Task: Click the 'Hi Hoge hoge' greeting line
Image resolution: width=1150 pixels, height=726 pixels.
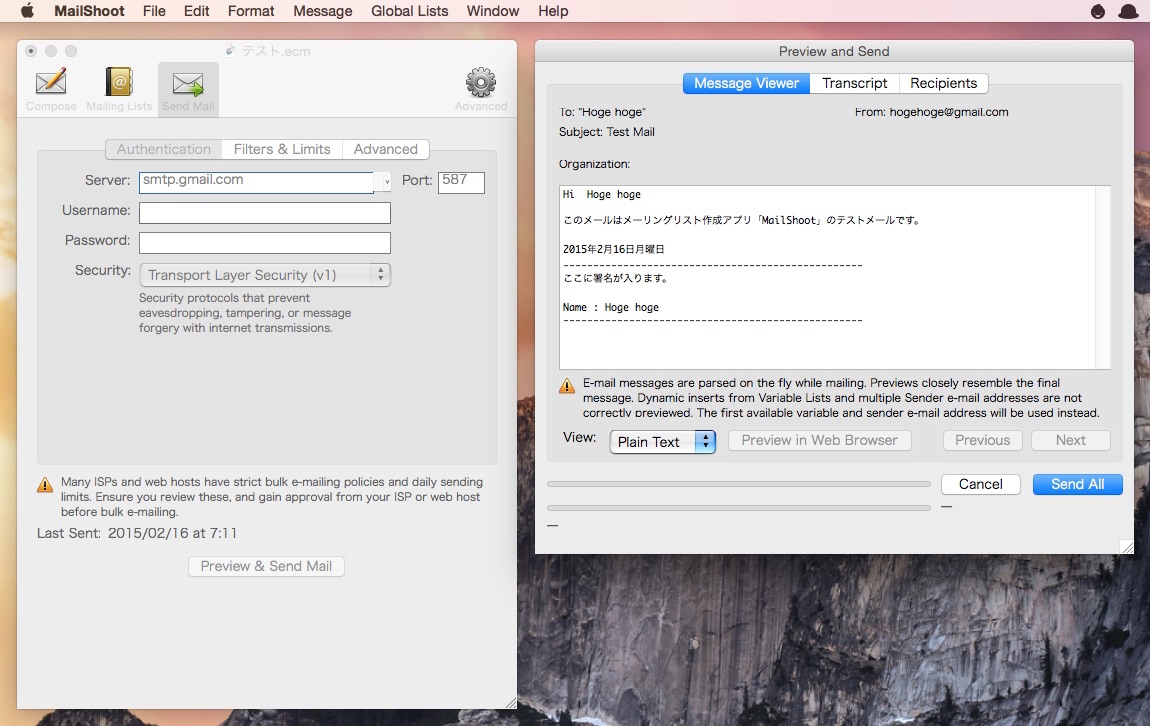Action: (x=602, y=194)
